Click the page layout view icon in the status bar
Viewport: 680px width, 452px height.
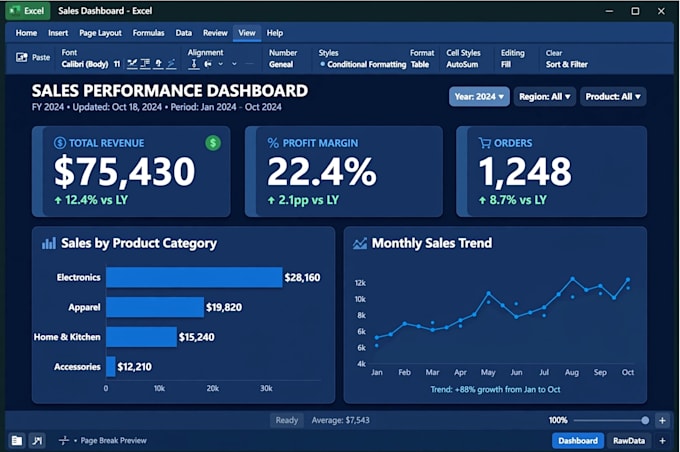tap(37, 441)
